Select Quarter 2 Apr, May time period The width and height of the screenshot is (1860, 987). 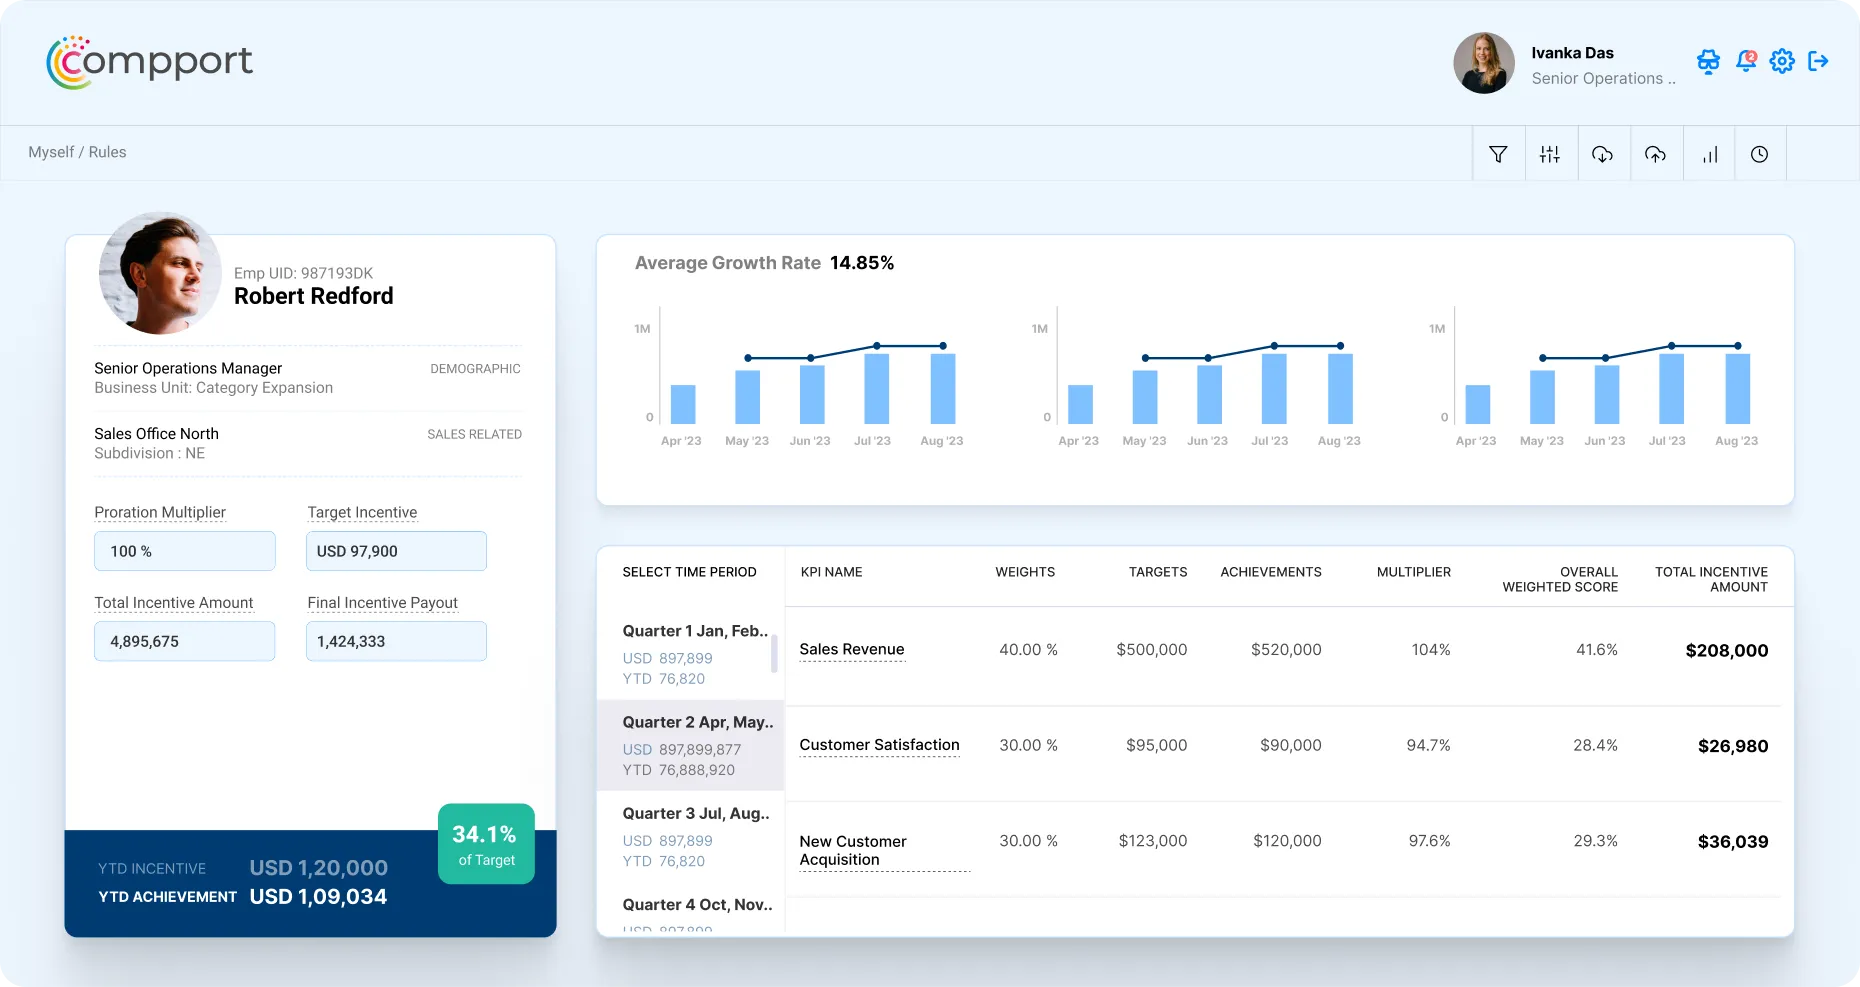[x=690, y=745]
